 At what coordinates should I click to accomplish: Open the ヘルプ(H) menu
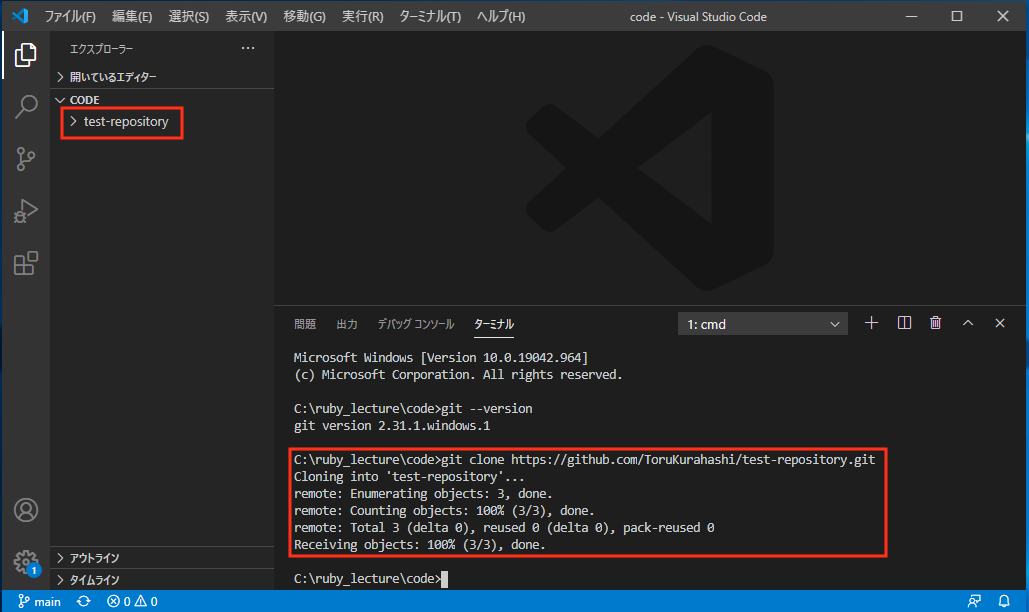(x=501, y=16)
